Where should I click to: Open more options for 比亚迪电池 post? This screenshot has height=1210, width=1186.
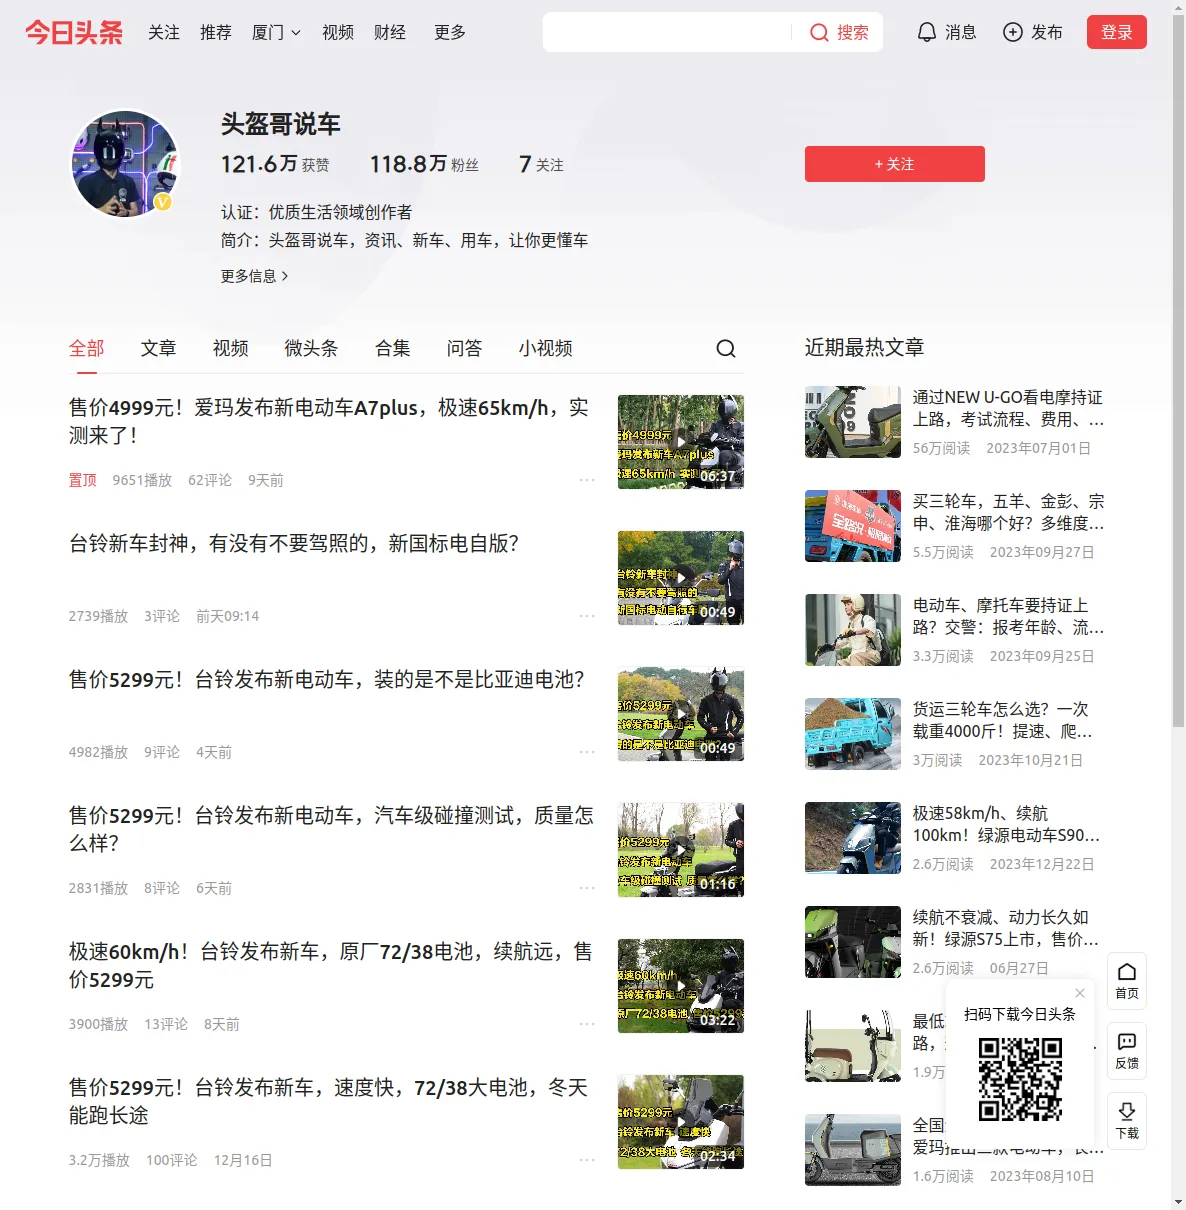pyautogui.click(x=587, y=752)
